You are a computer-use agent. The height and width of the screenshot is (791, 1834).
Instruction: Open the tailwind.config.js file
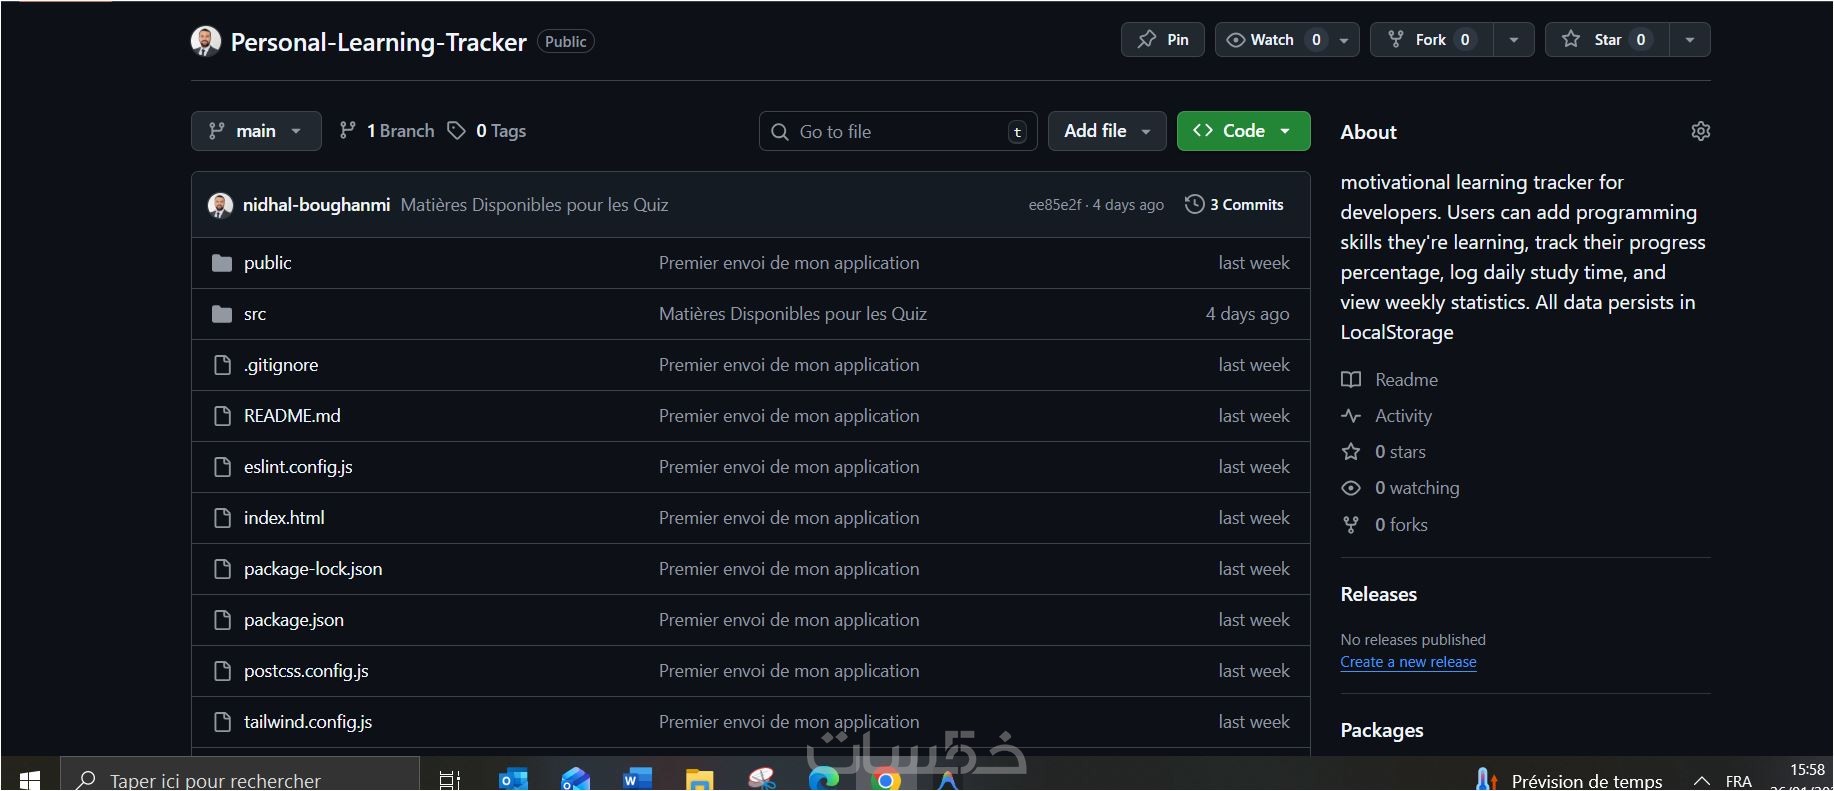308,722
